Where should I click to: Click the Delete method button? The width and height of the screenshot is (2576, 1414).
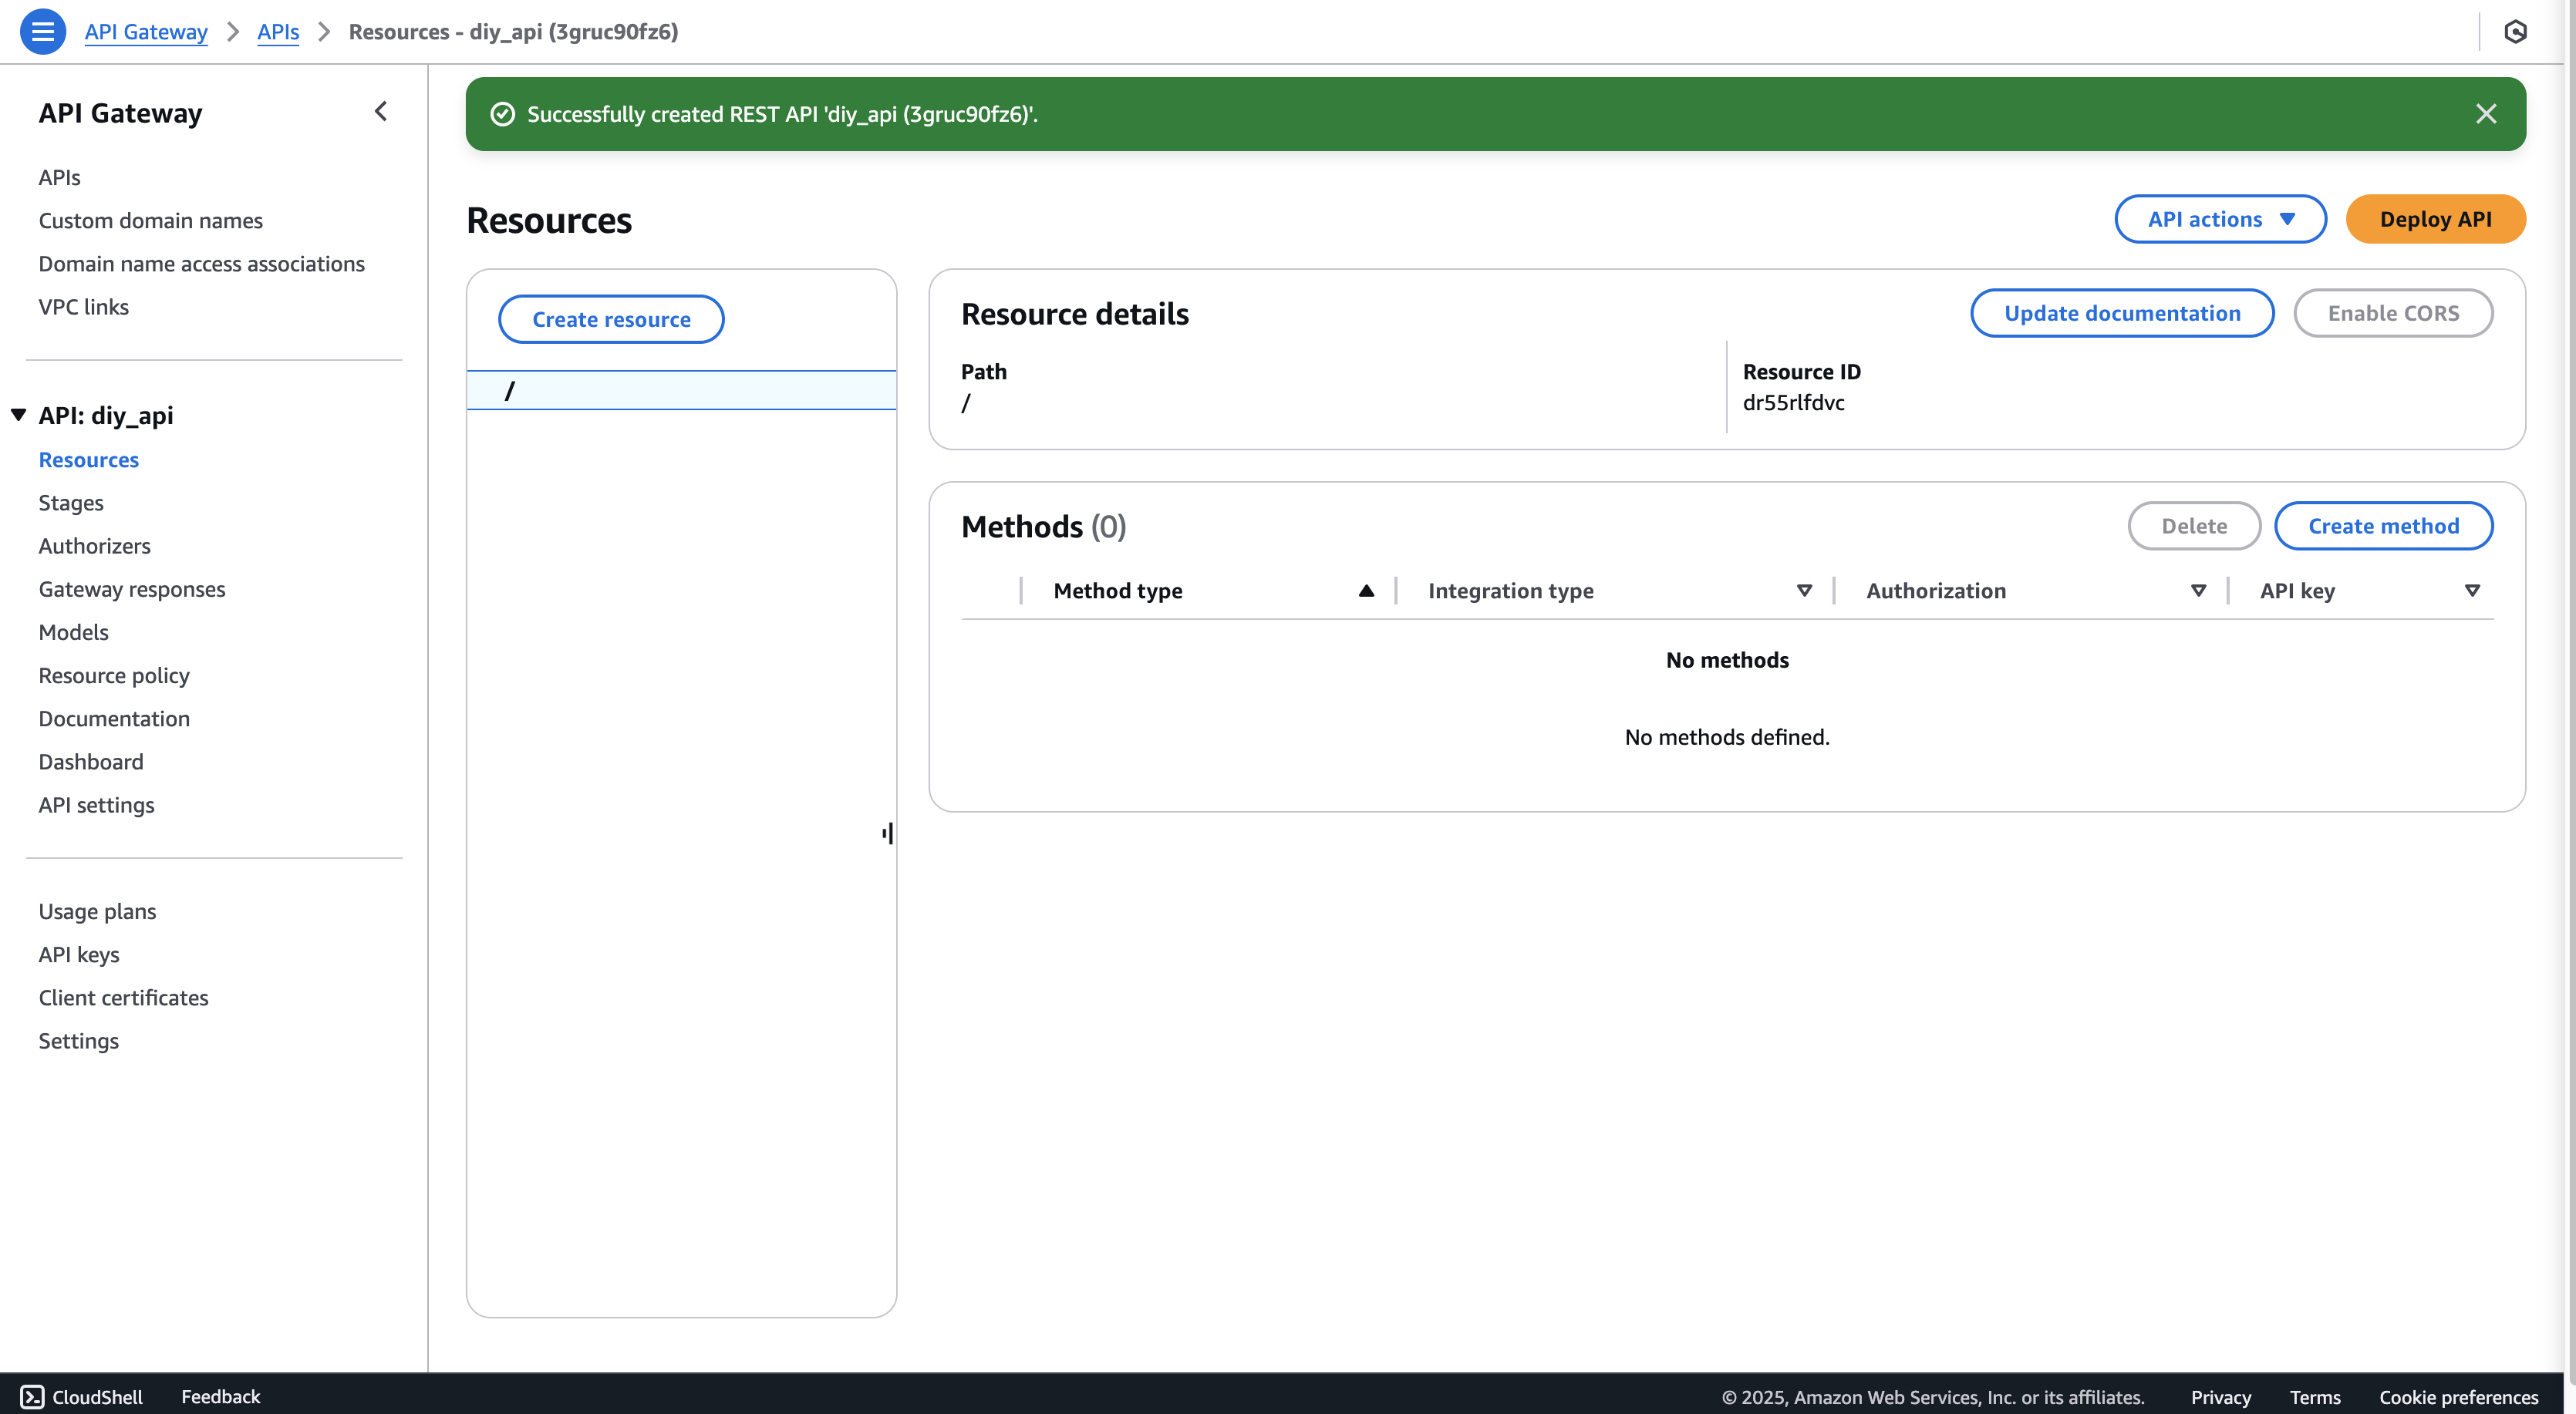coord(2194,526)
